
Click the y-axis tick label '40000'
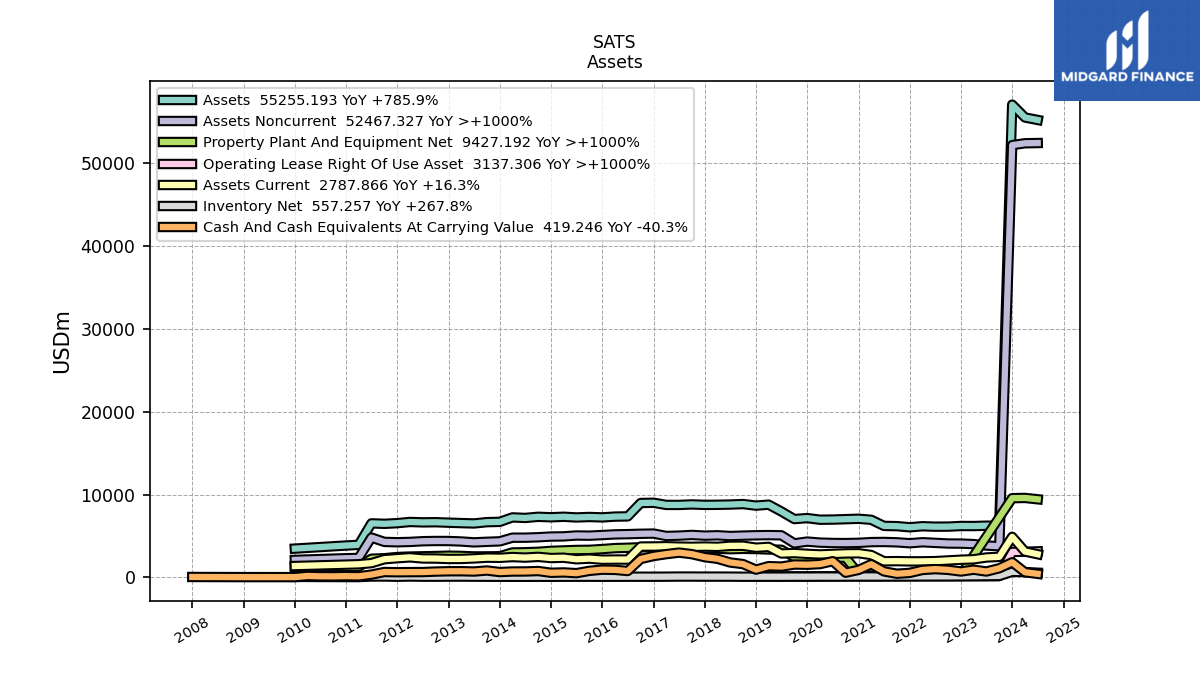[109, 247]
